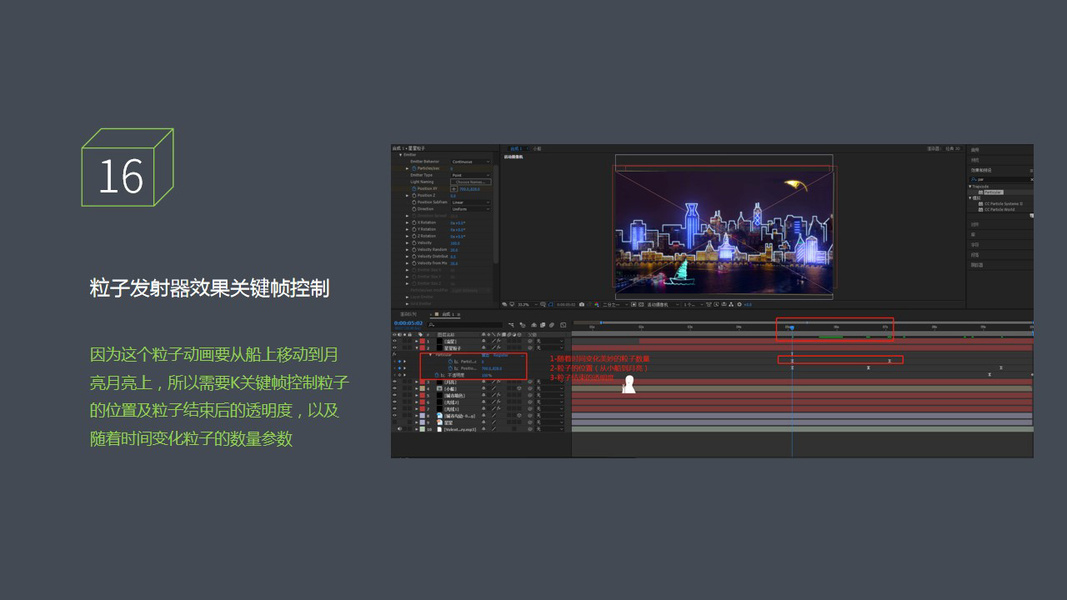This screenshot has height=600, width=1067.
Task: Click show channel color icon in viewer
Action: coord(597,304)
